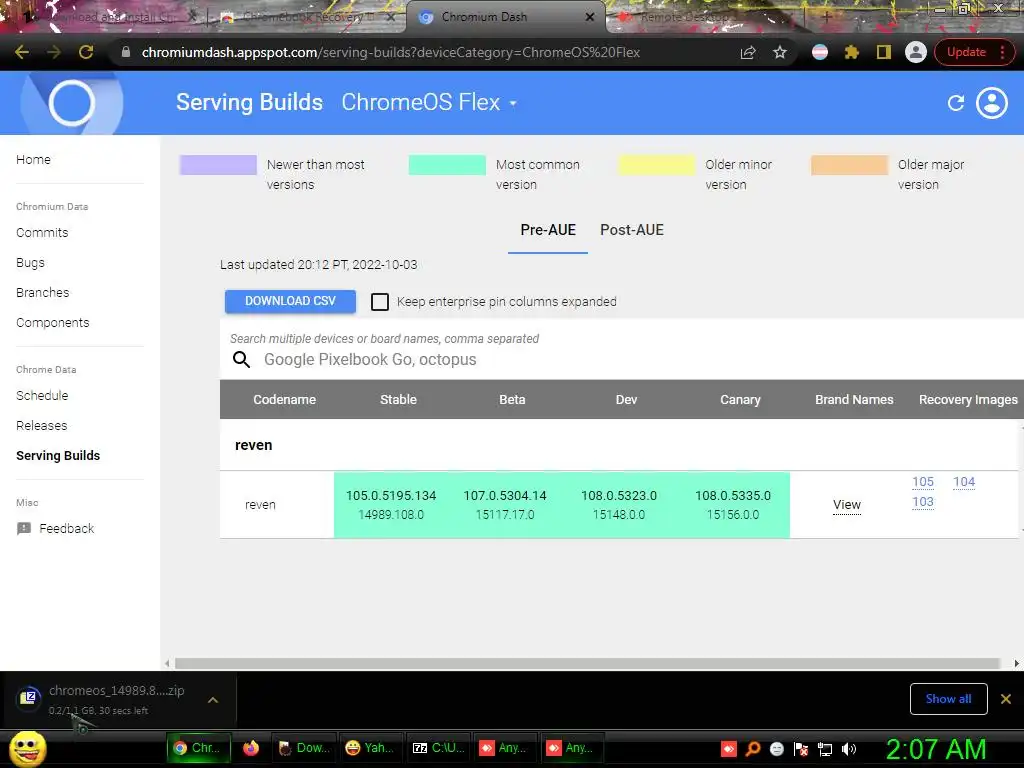The image size is (1024, 768).
Task: Toggle the browser side panel icon
Action: pos(884,52)
